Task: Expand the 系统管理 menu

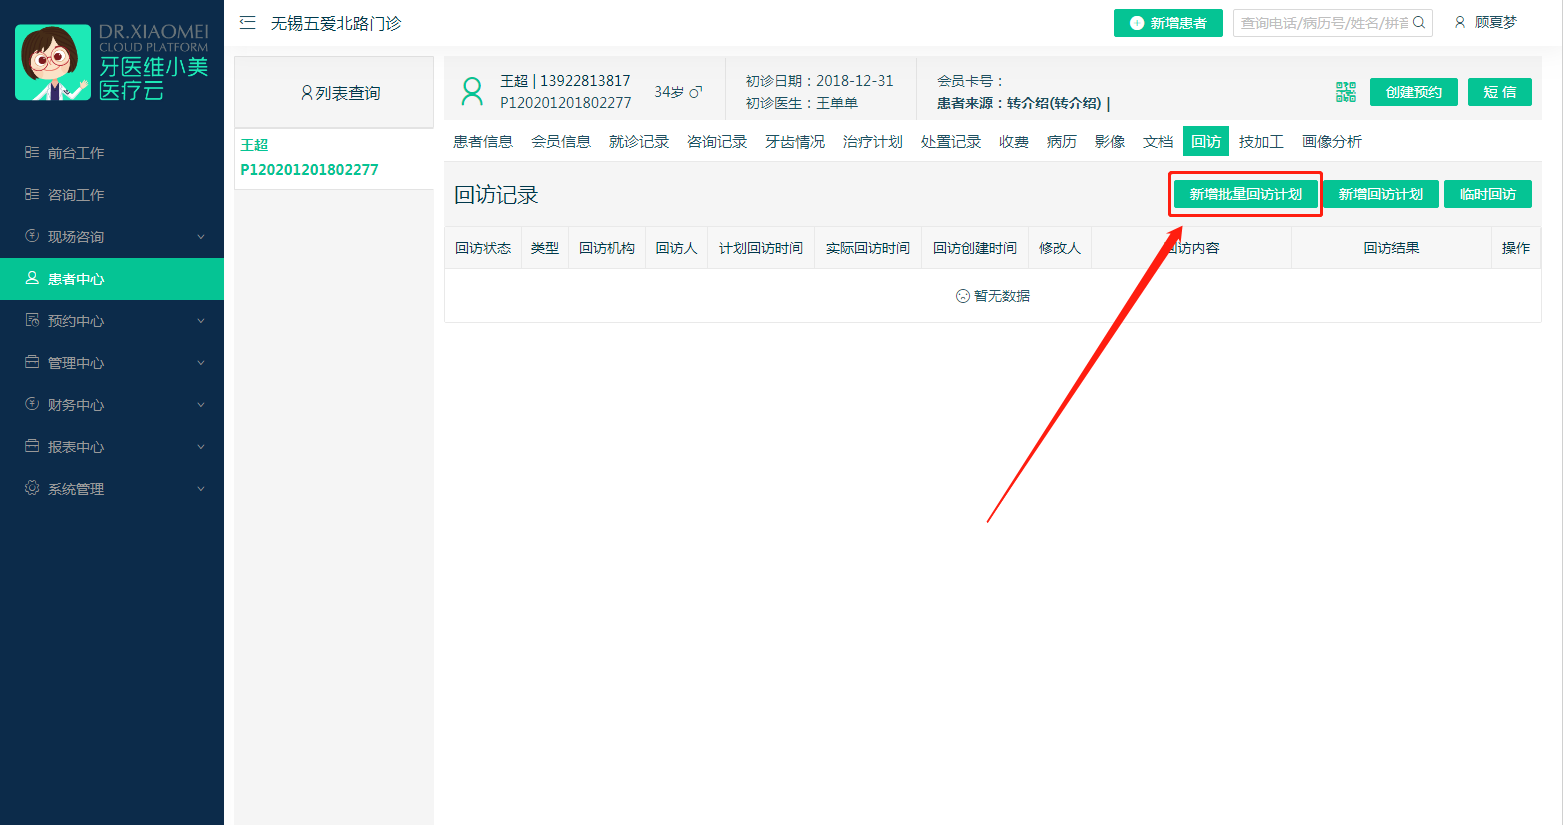Action: [x=112, y=489]
